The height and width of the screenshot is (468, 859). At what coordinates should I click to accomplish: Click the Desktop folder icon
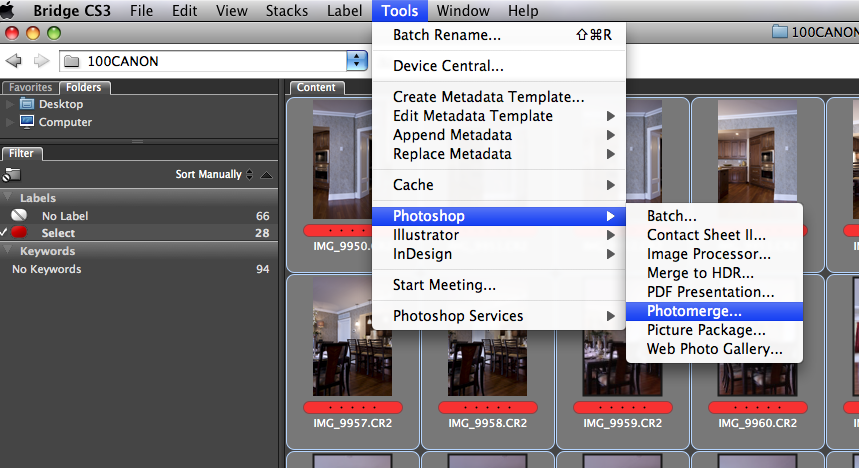27,104
